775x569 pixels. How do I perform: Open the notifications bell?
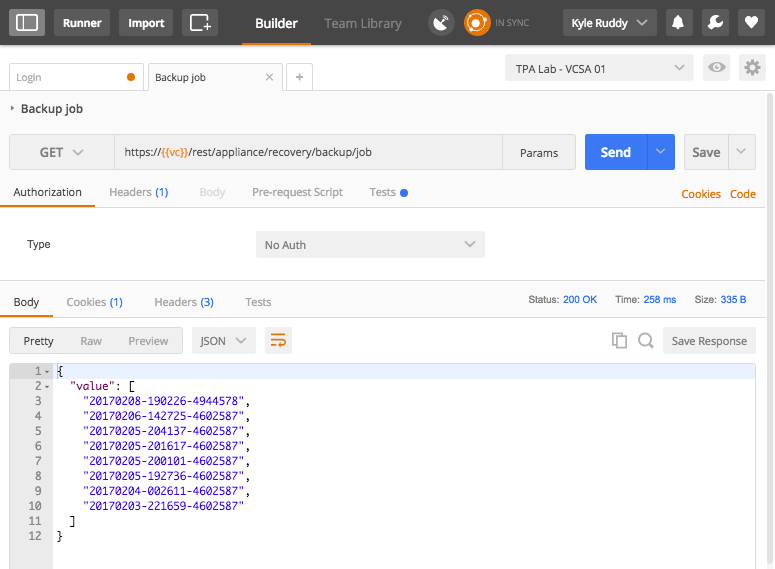(678, 22)
